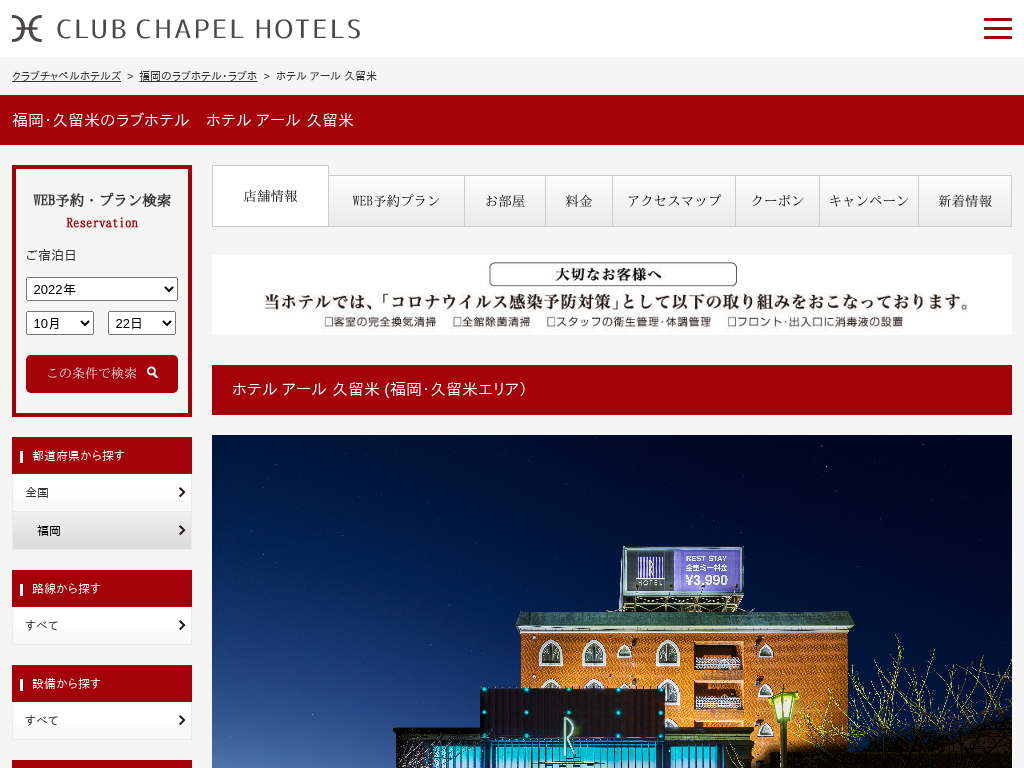Open the キャンペーン tab
This screenshot has width=1024, height=768.
[869, 200]
